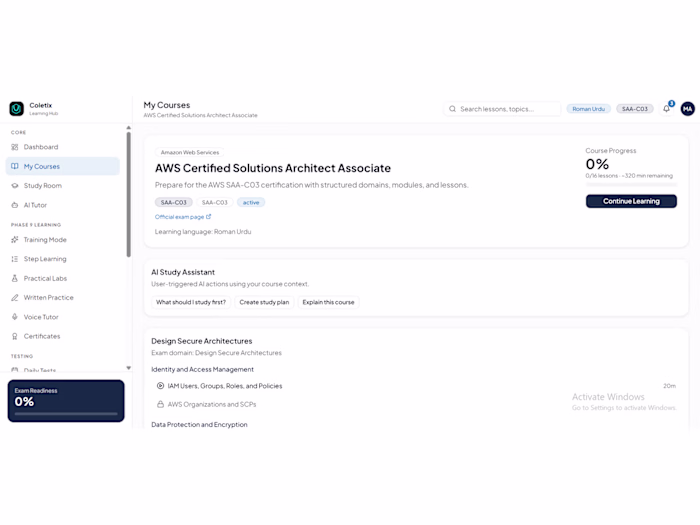700x525 pixels.
Task: Click Data Protection and Encryption module
Action: pyautogui.click(x=199, y=425)
